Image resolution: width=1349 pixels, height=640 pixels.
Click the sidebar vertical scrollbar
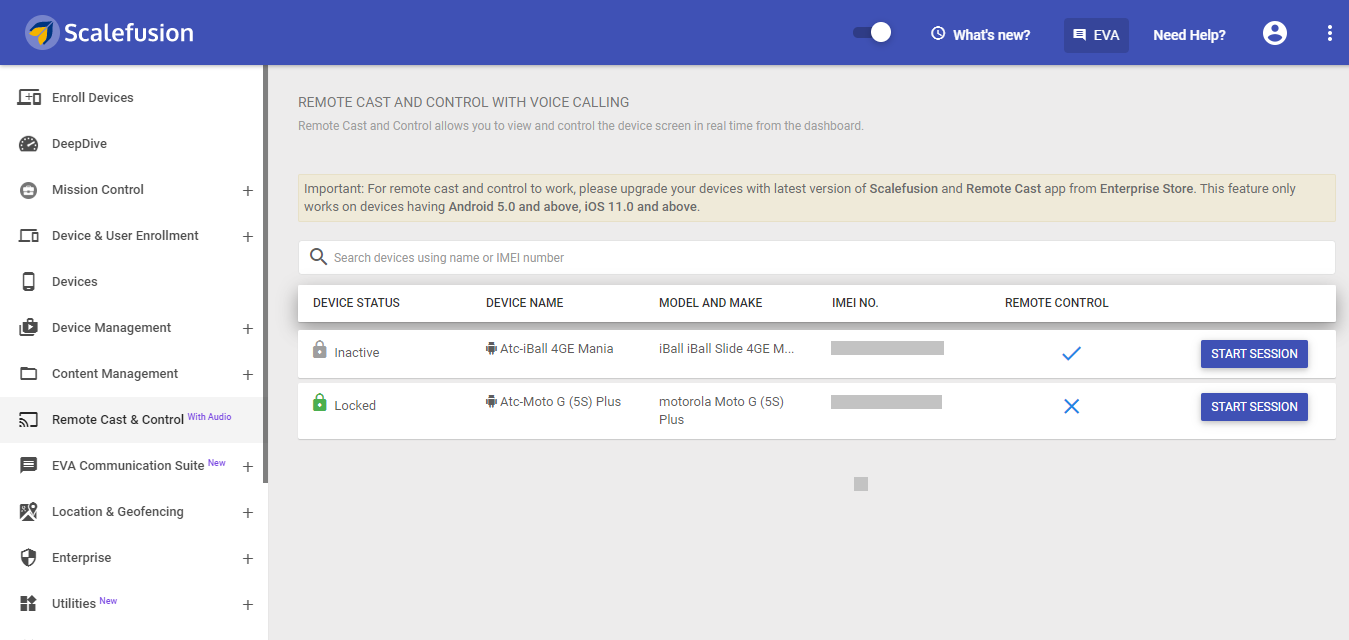click(266, 274)
